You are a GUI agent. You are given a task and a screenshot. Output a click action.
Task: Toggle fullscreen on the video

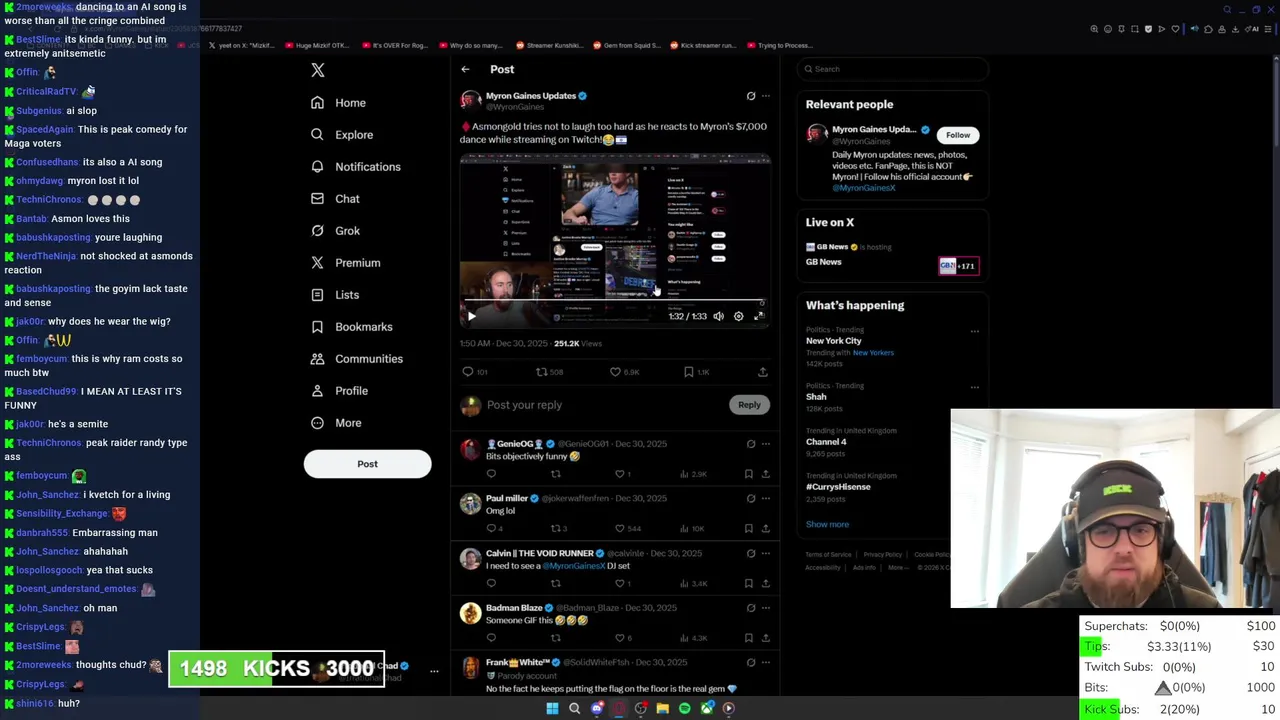click(x=759, y=316)
